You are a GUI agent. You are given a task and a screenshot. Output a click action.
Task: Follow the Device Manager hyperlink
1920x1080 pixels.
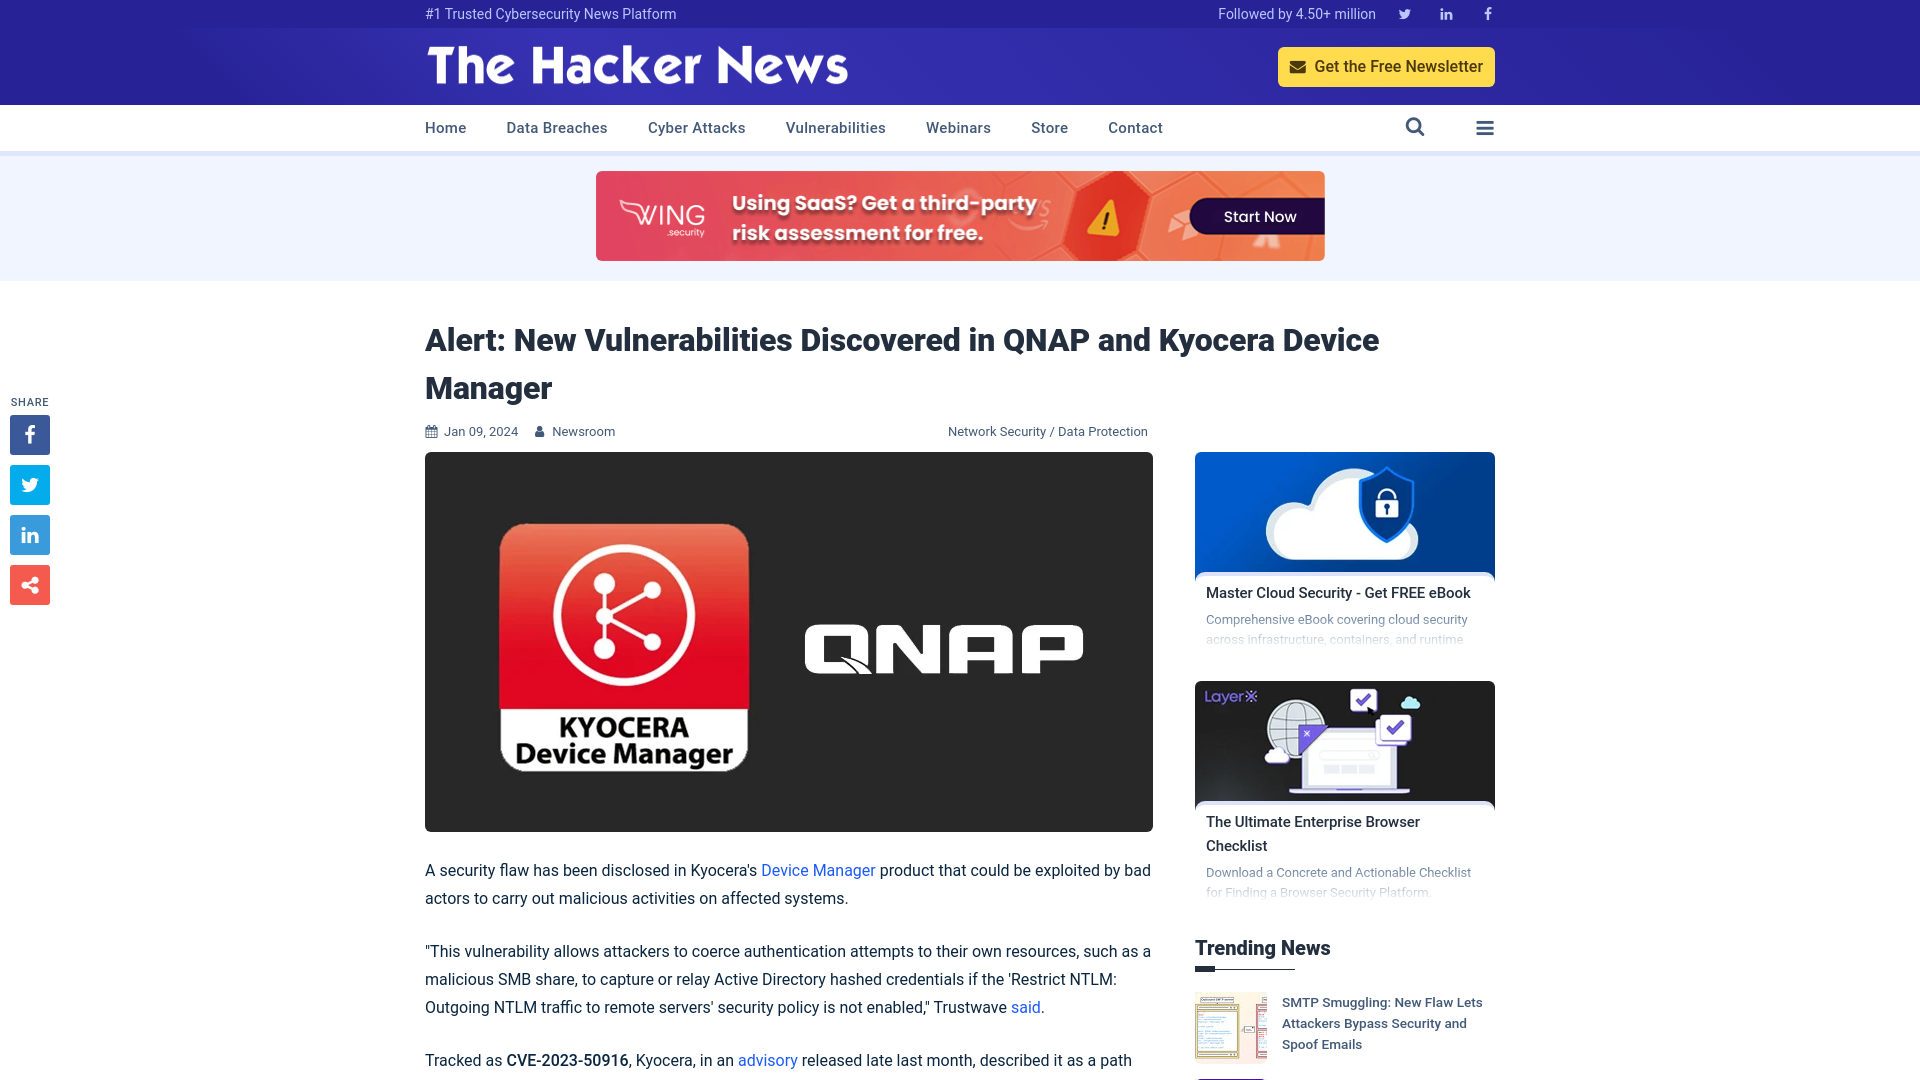click(818, 870)
